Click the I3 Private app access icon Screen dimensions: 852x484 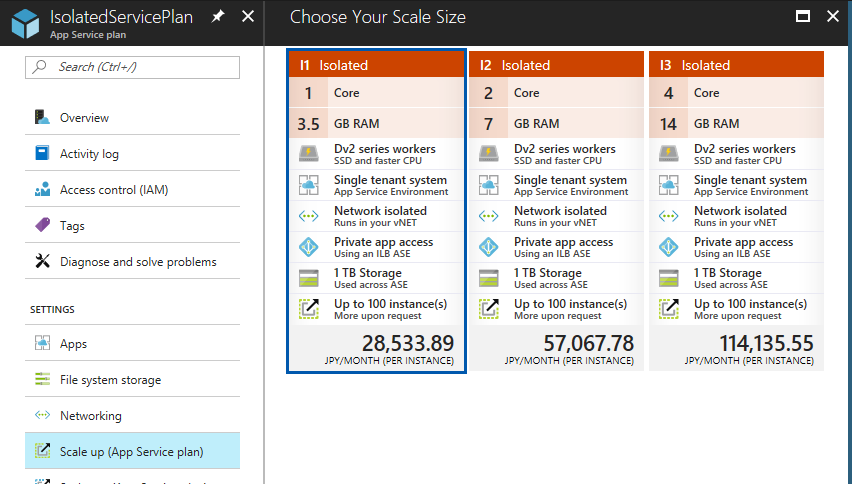(668, 247)
